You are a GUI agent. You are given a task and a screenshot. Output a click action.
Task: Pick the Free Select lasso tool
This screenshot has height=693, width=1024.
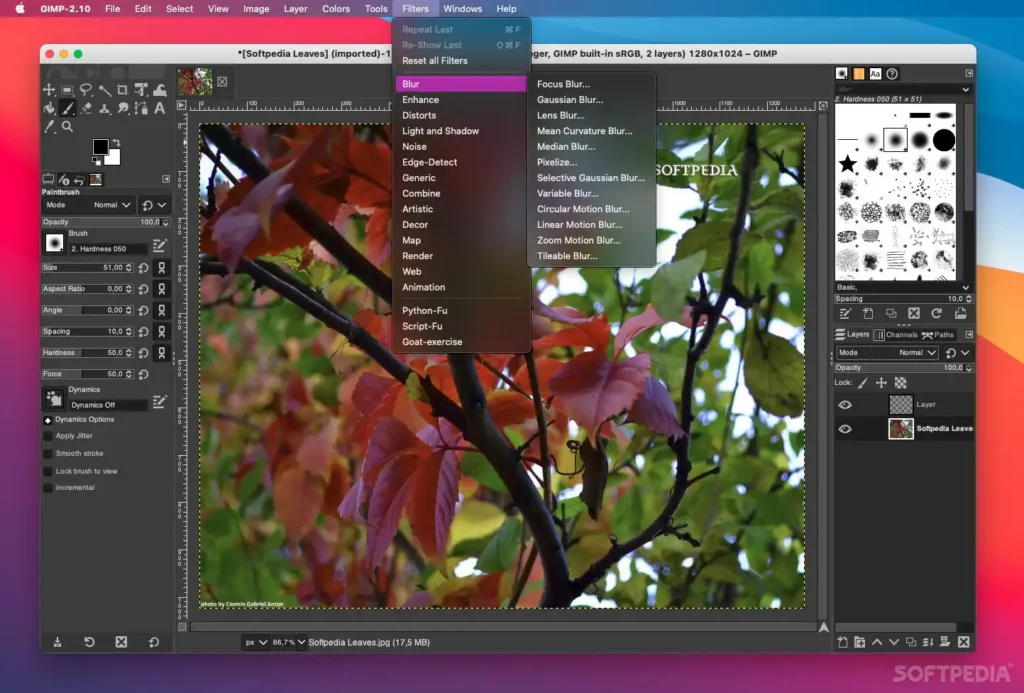click(x=86, y=89)
